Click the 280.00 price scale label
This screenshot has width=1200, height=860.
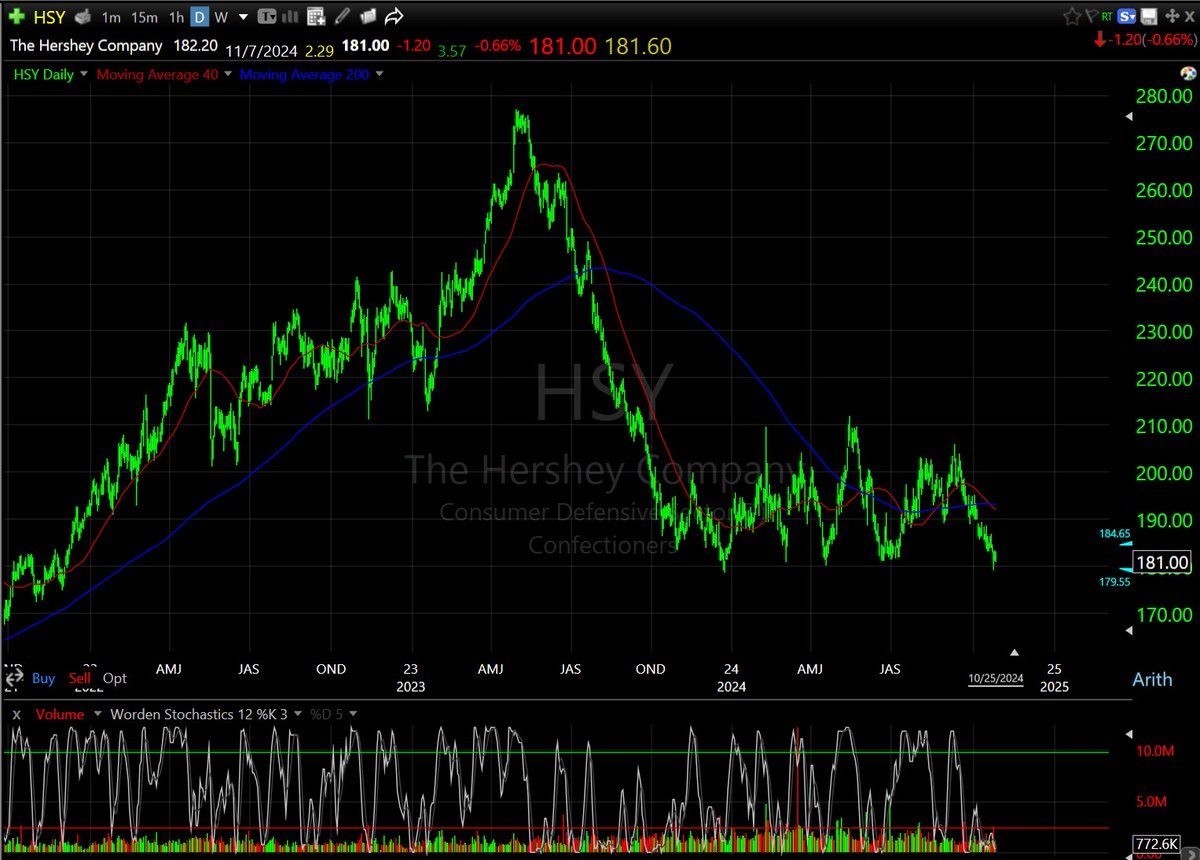1162,96
